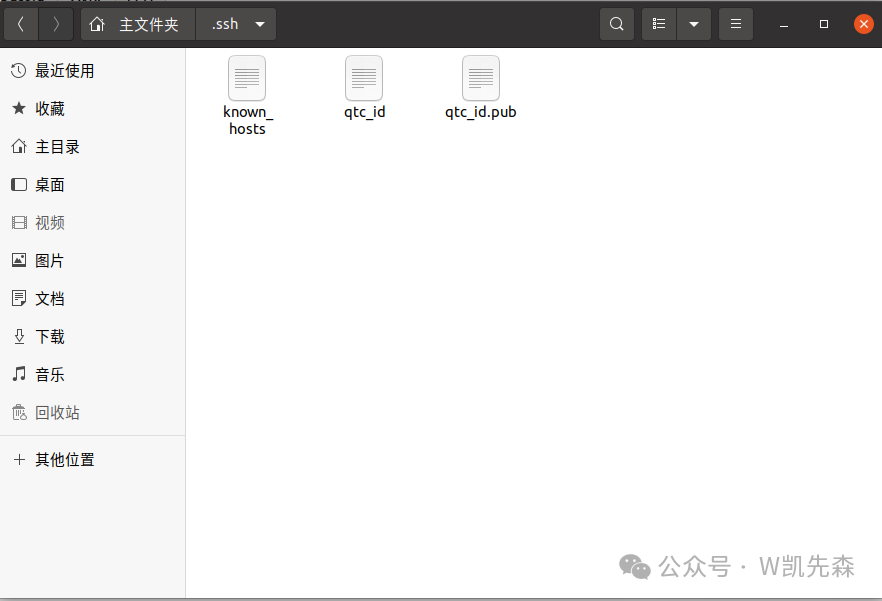Select the qtc_id.pub file icon
This screenshot has height=601, width=882.
coord(481,78)
